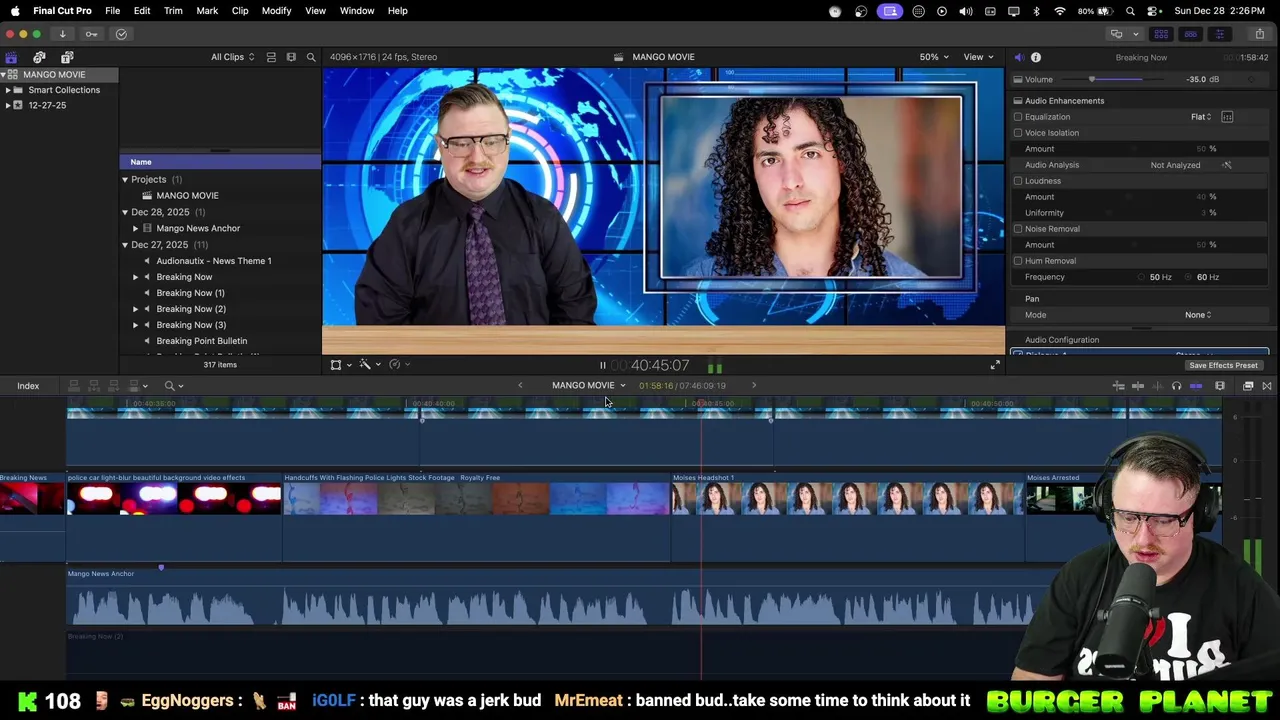Toggle snapping in the timeline

point(1195,386)
